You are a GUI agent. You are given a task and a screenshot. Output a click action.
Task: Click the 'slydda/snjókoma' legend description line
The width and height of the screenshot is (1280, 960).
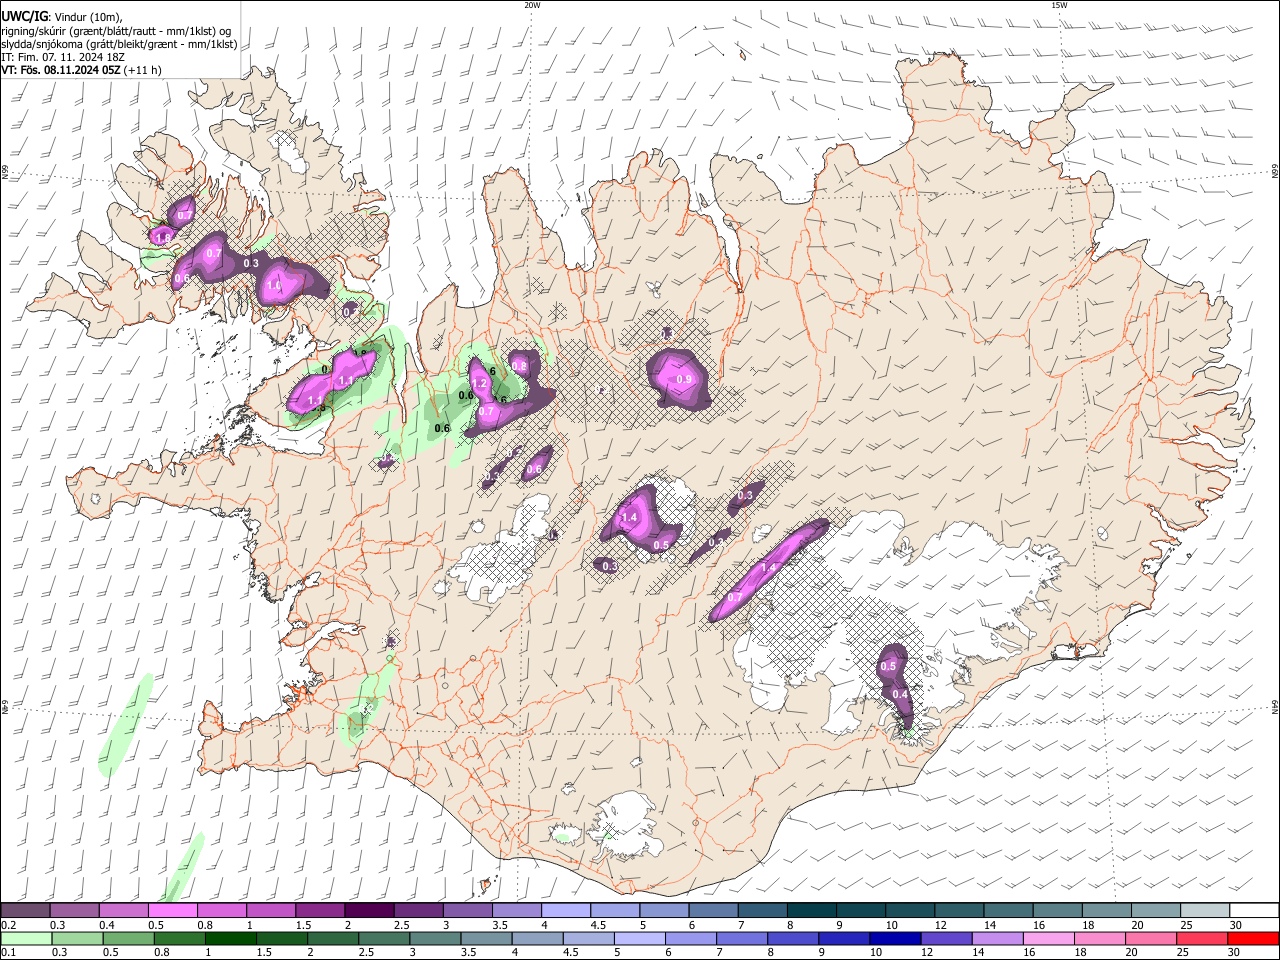coord(119,44)
